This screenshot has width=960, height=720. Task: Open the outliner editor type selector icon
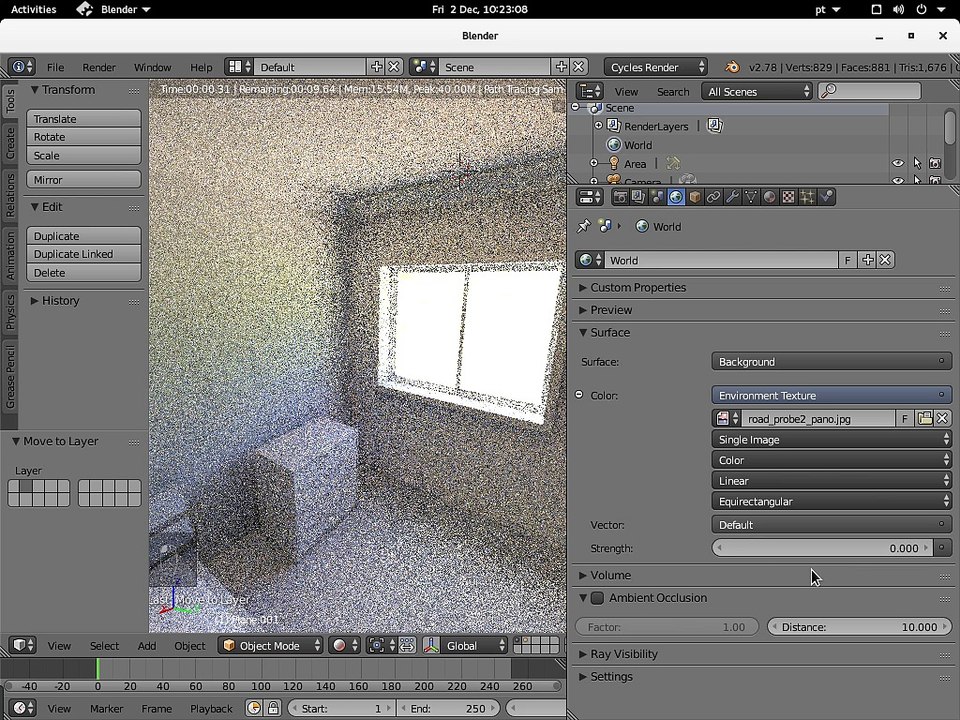click(x=590, y=92)
